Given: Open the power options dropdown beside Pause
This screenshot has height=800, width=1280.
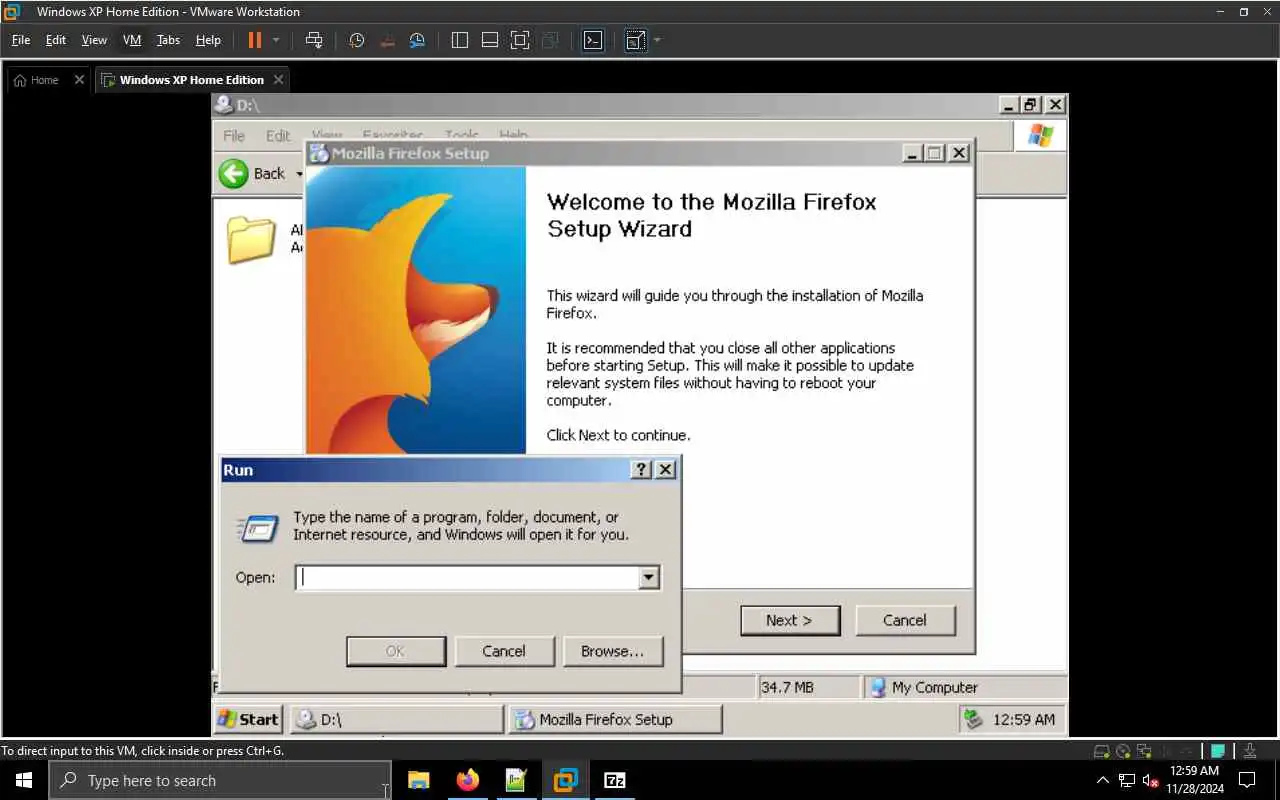Looking at the screenshot, I should (276, 40).
